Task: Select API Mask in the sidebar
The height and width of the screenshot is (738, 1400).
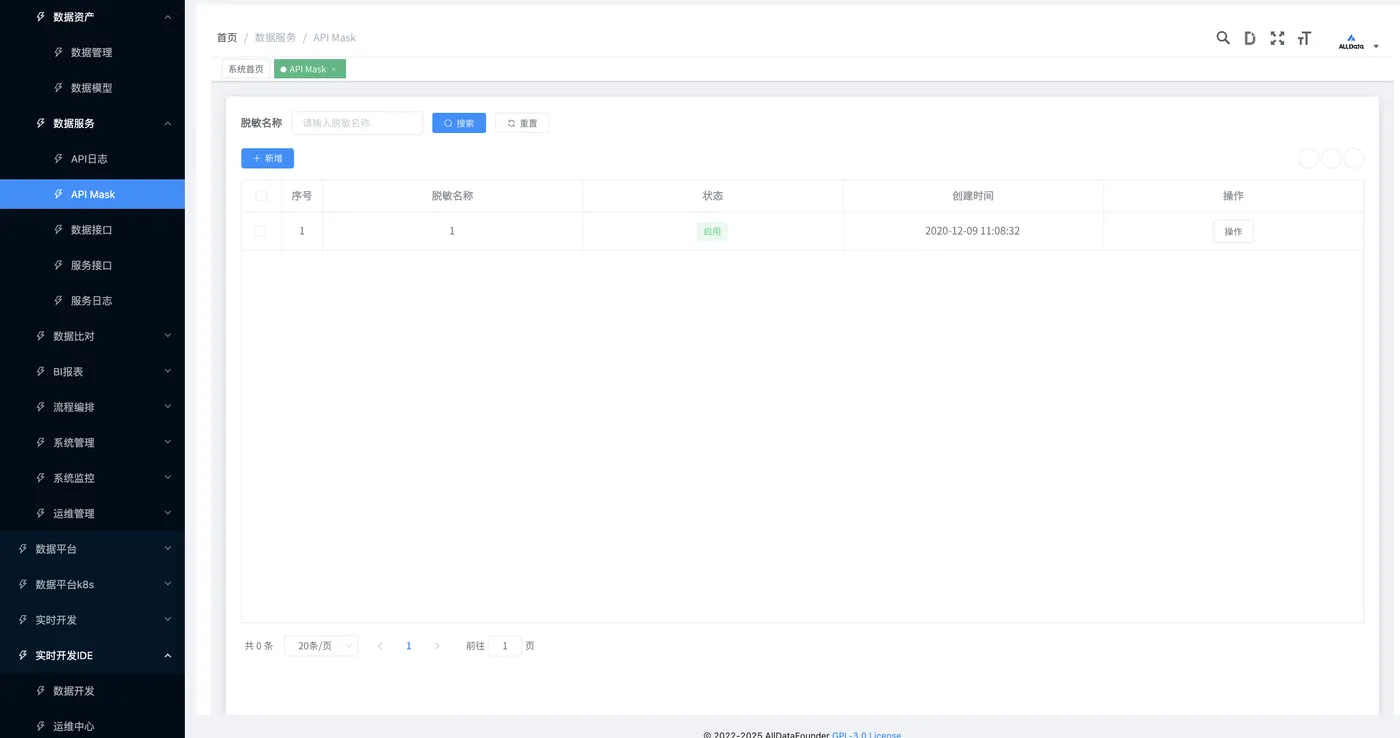Action: click(92, 194)
